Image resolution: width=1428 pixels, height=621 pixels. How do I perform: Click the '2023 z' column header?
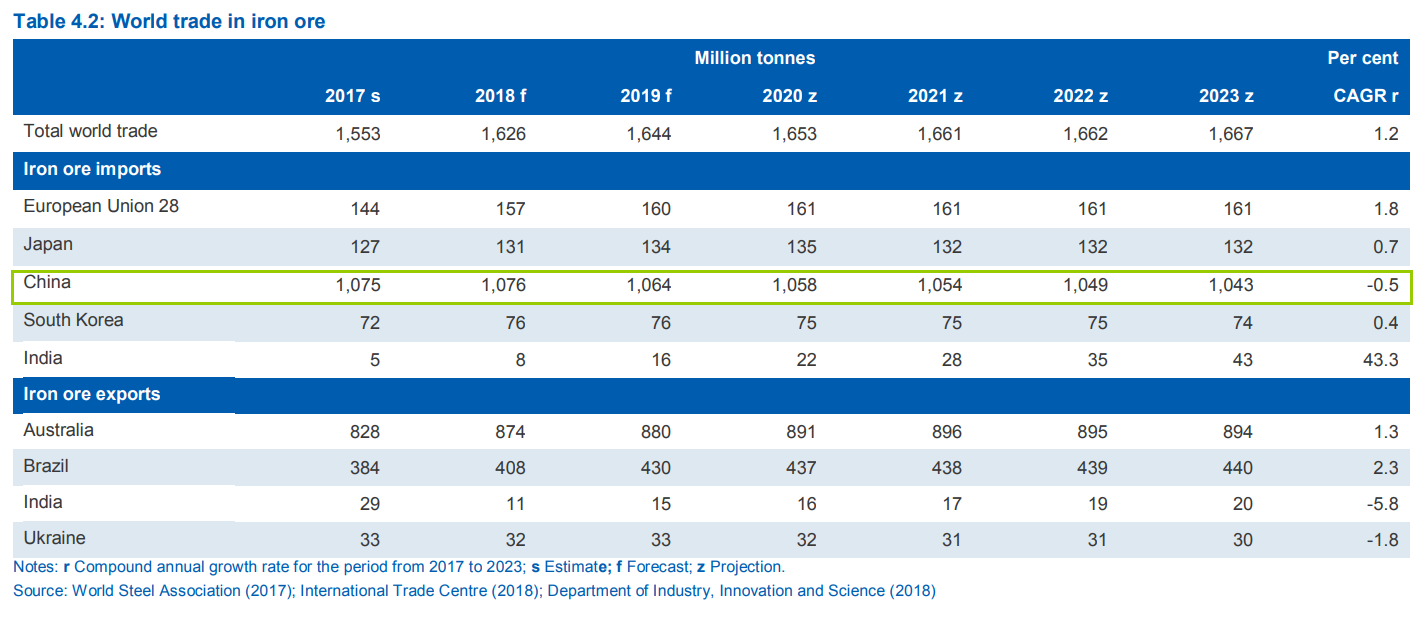coord(1225,96)
